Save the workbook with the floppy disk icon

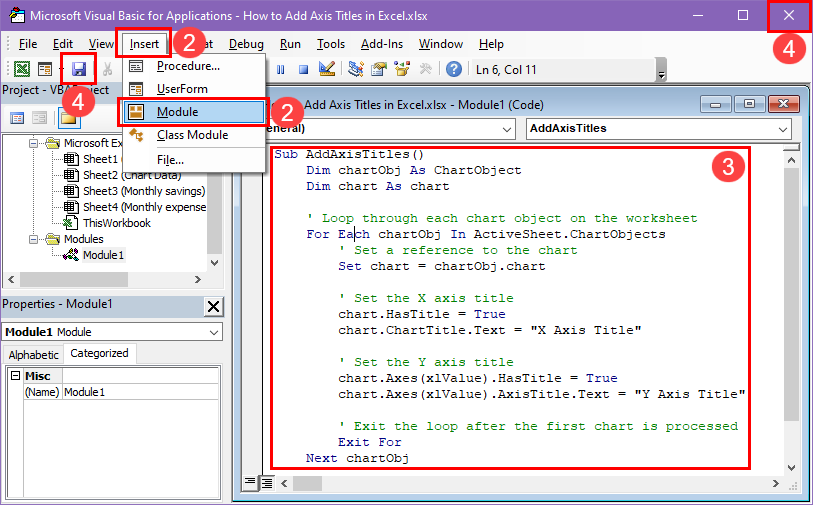[x=79, y=69]
